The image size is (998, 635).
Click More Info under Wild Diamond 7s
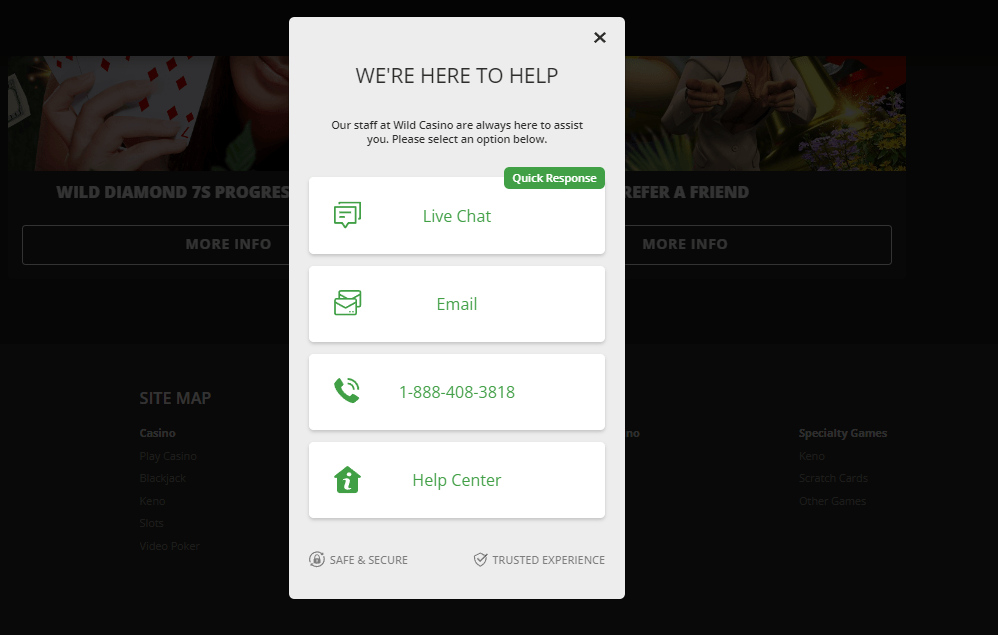coord(156,244)
